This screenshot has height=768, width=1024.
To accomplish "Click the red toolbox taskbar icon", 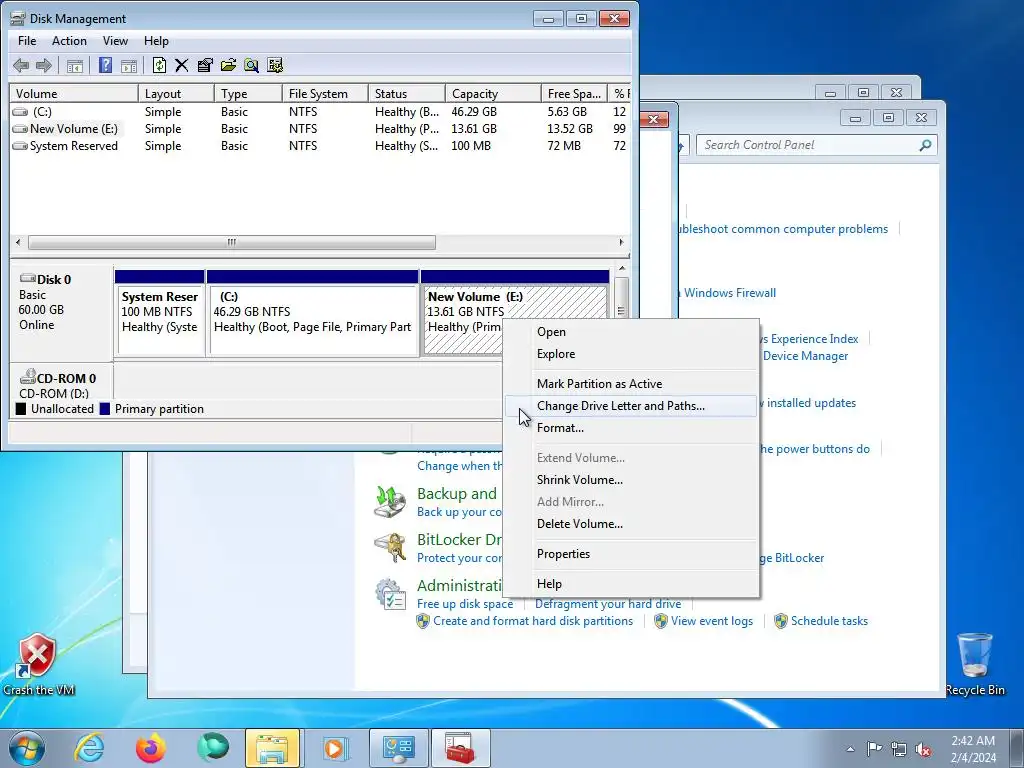I will point(460,748).
